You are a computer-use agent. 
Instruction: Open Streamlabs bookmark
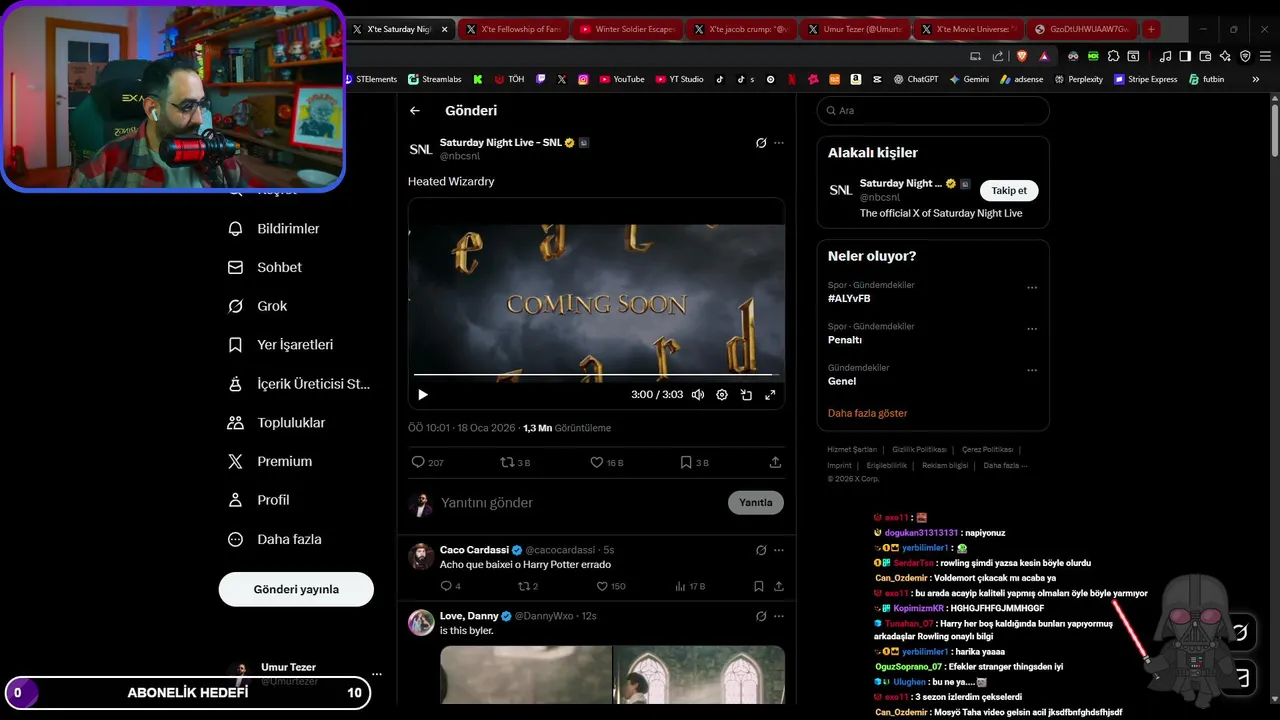point(434,79)
